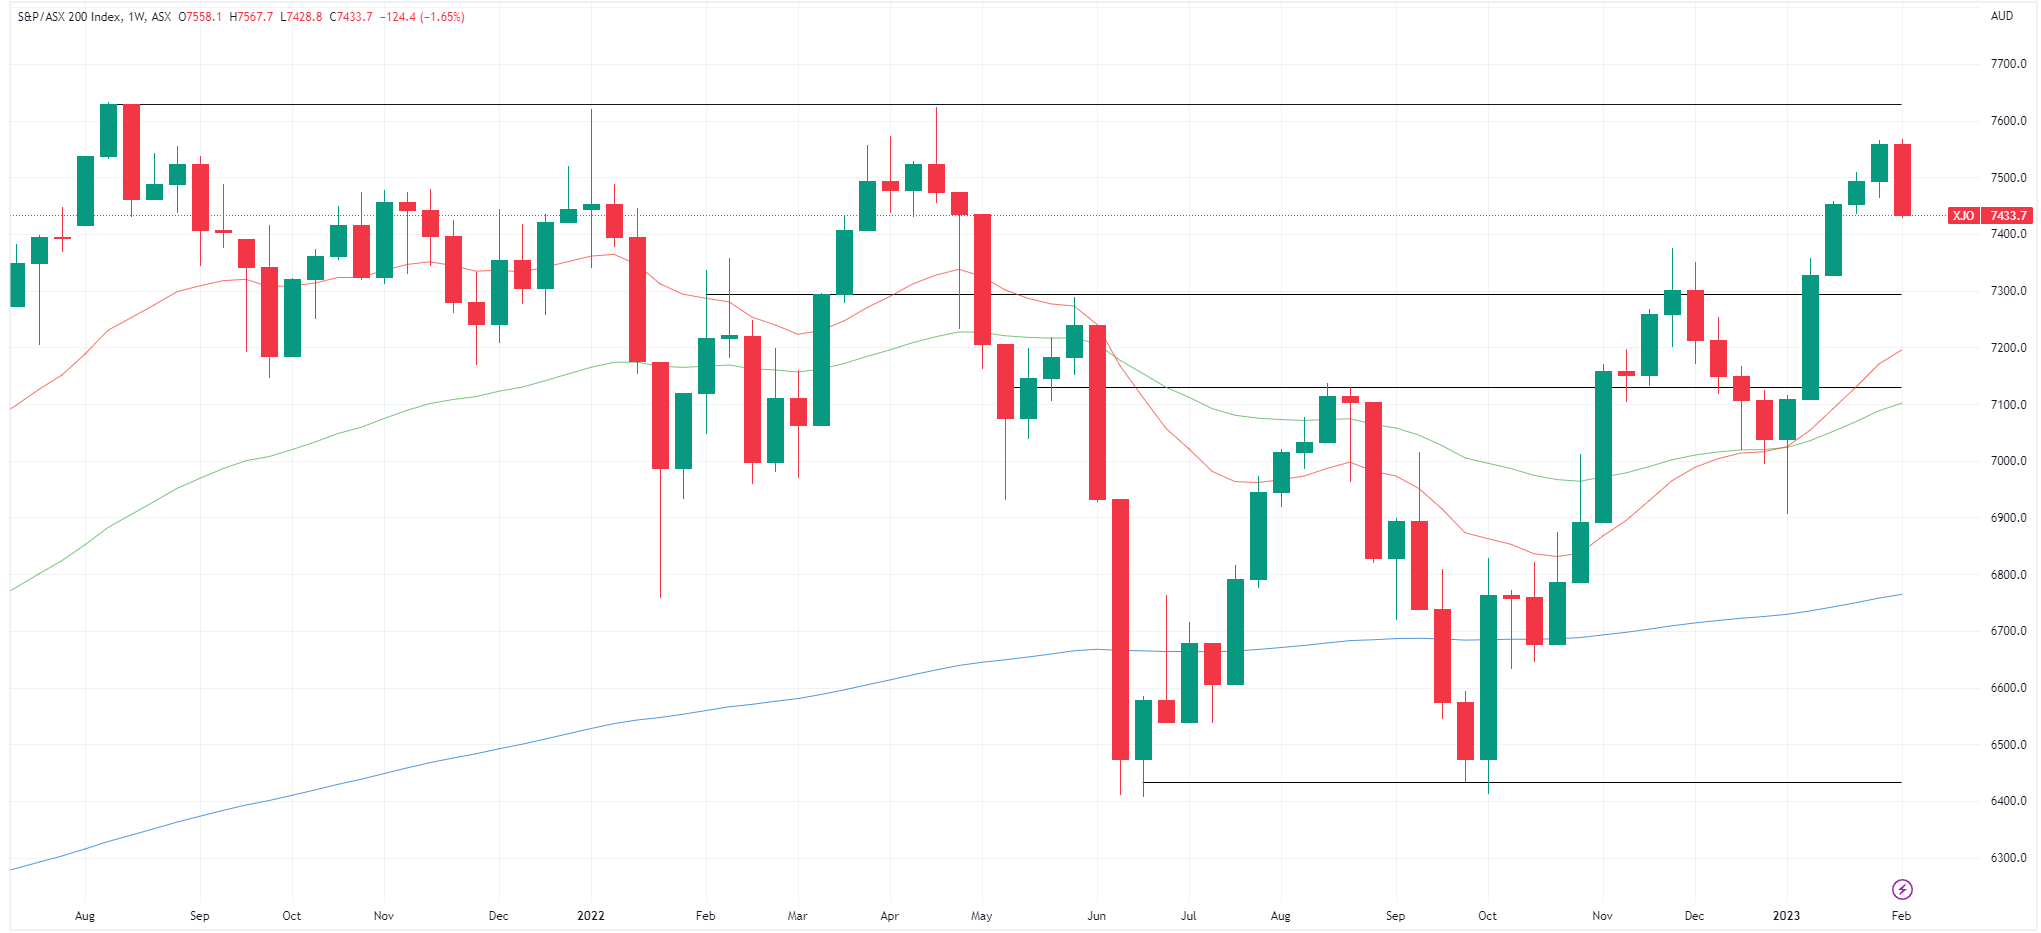The image size is (2041, 933).
Task: Click the red 7433.7 current price label
Action: (x=2007, y=216)
